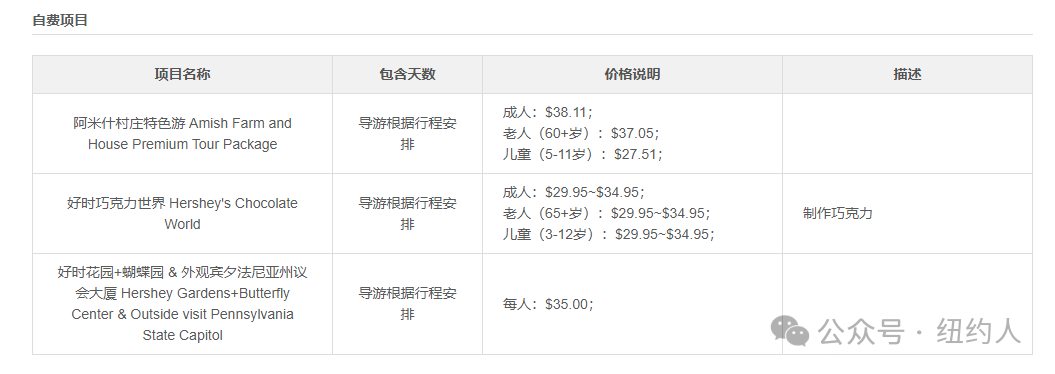Select the 包含天数 column header
Image resolution: width=1055 pixels, height=374 pixels.
click(x=407, y=74)
